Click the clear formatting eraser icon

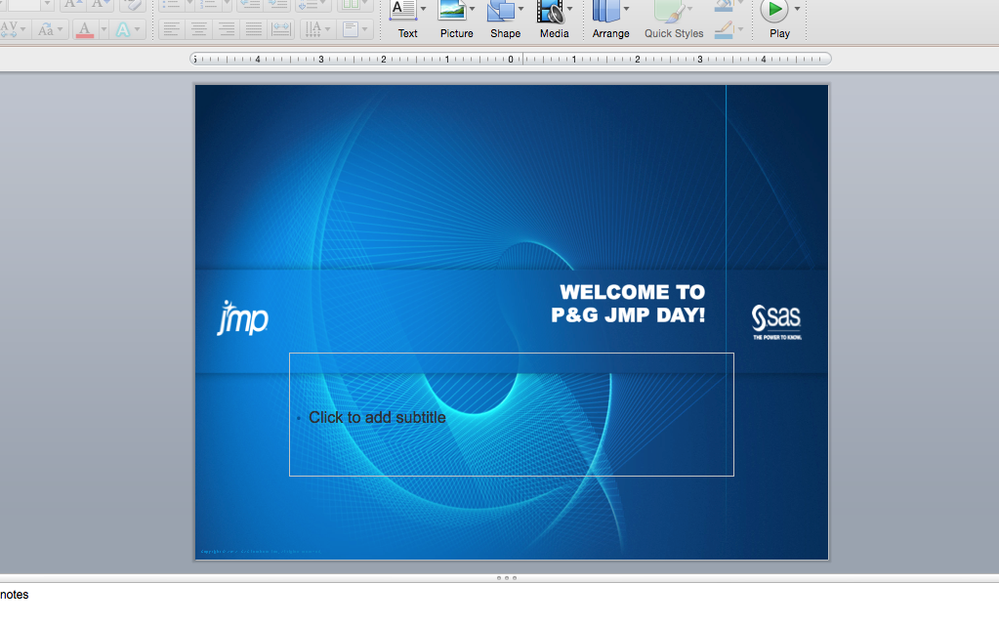pyautogui.click(x=133, y=5)
